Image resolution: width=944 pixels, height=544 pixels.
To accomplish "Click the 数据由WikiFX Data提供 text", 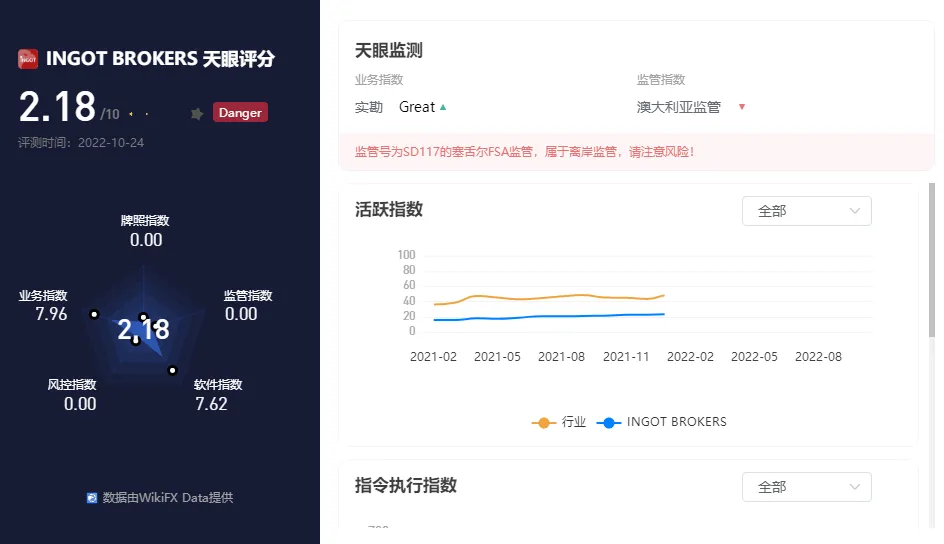I will coord(167,498).
